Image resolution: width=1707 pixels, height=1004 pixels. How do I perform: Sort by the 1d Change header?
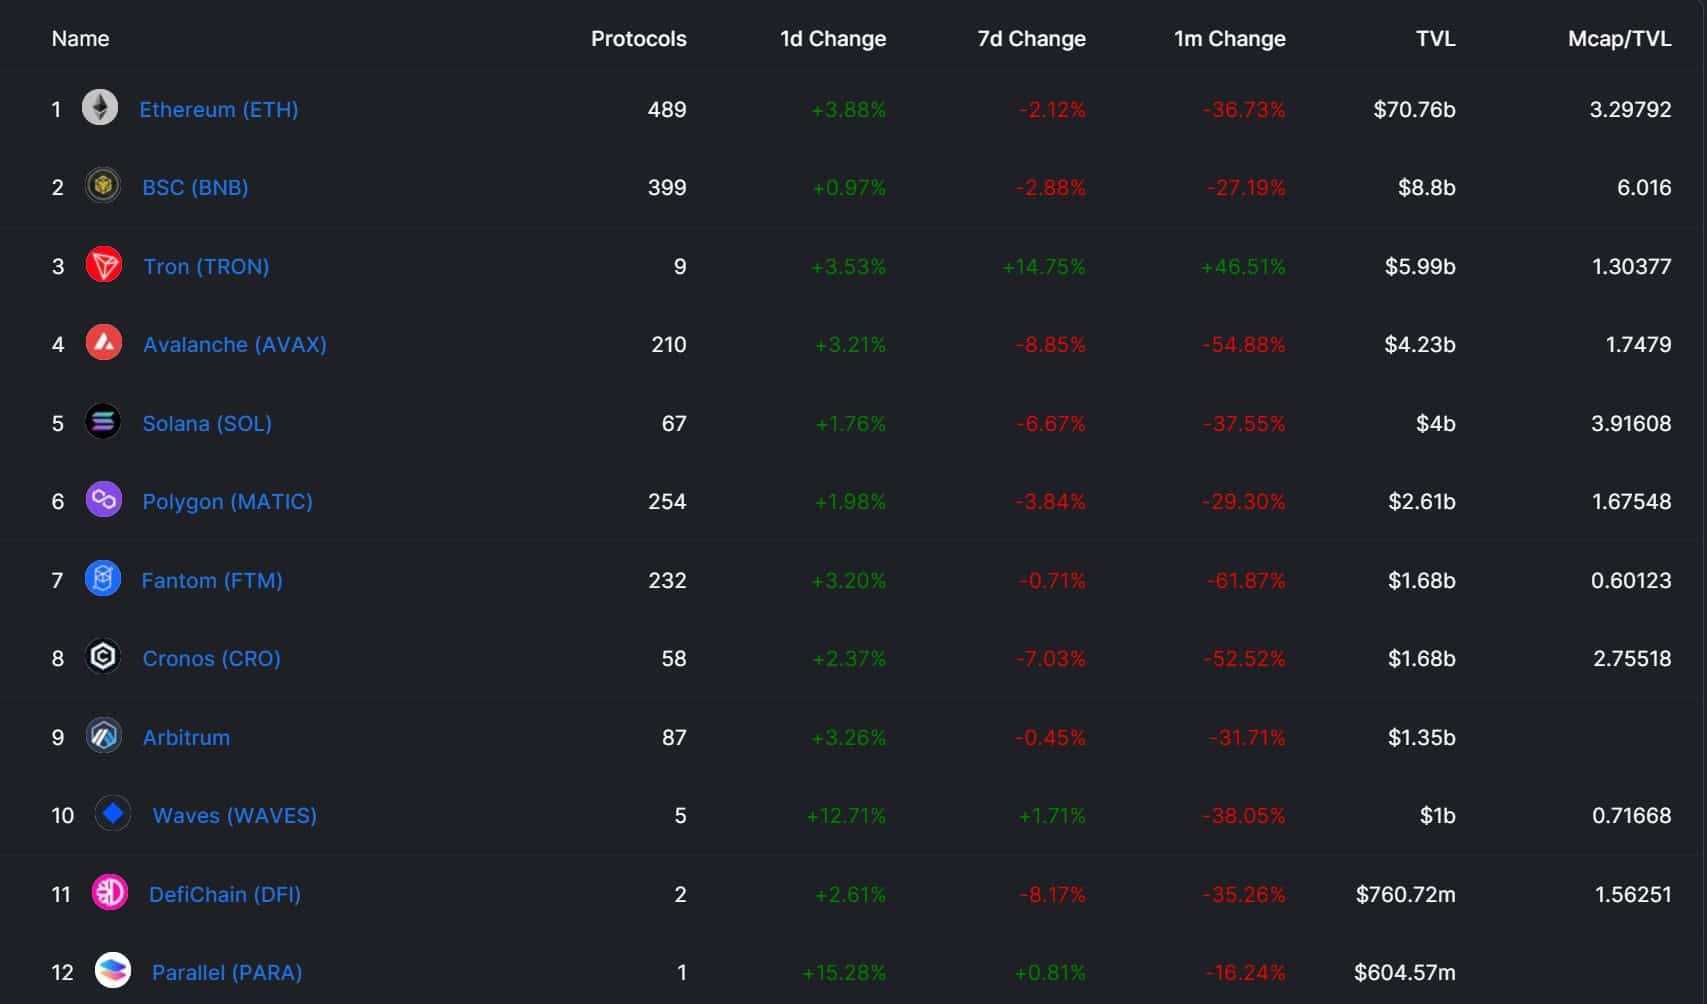click(x=832, y=39)
